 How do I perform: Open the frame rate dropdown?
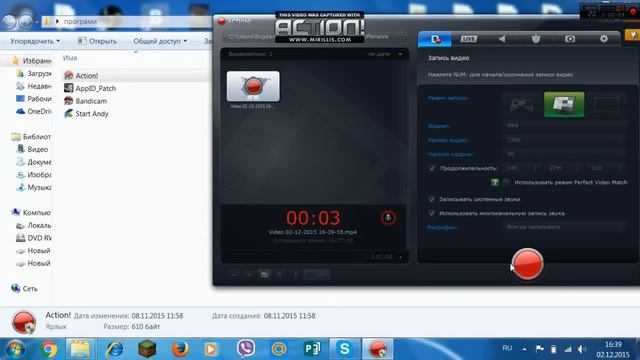click(564, 154)
